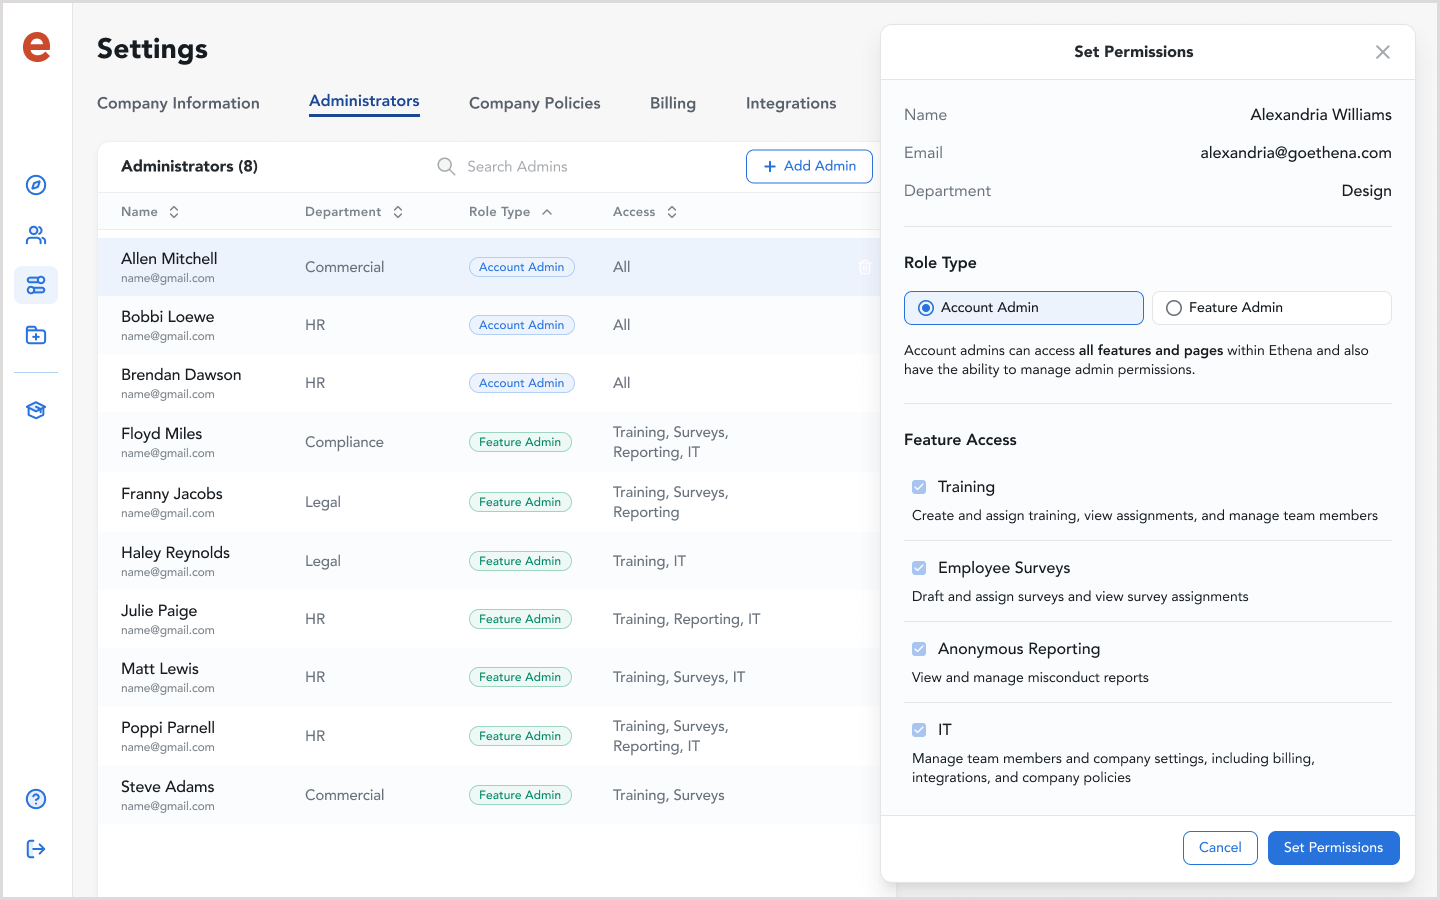Select the Feature Admin radio option
The image size is (1440, 900).
(1272, 308)
